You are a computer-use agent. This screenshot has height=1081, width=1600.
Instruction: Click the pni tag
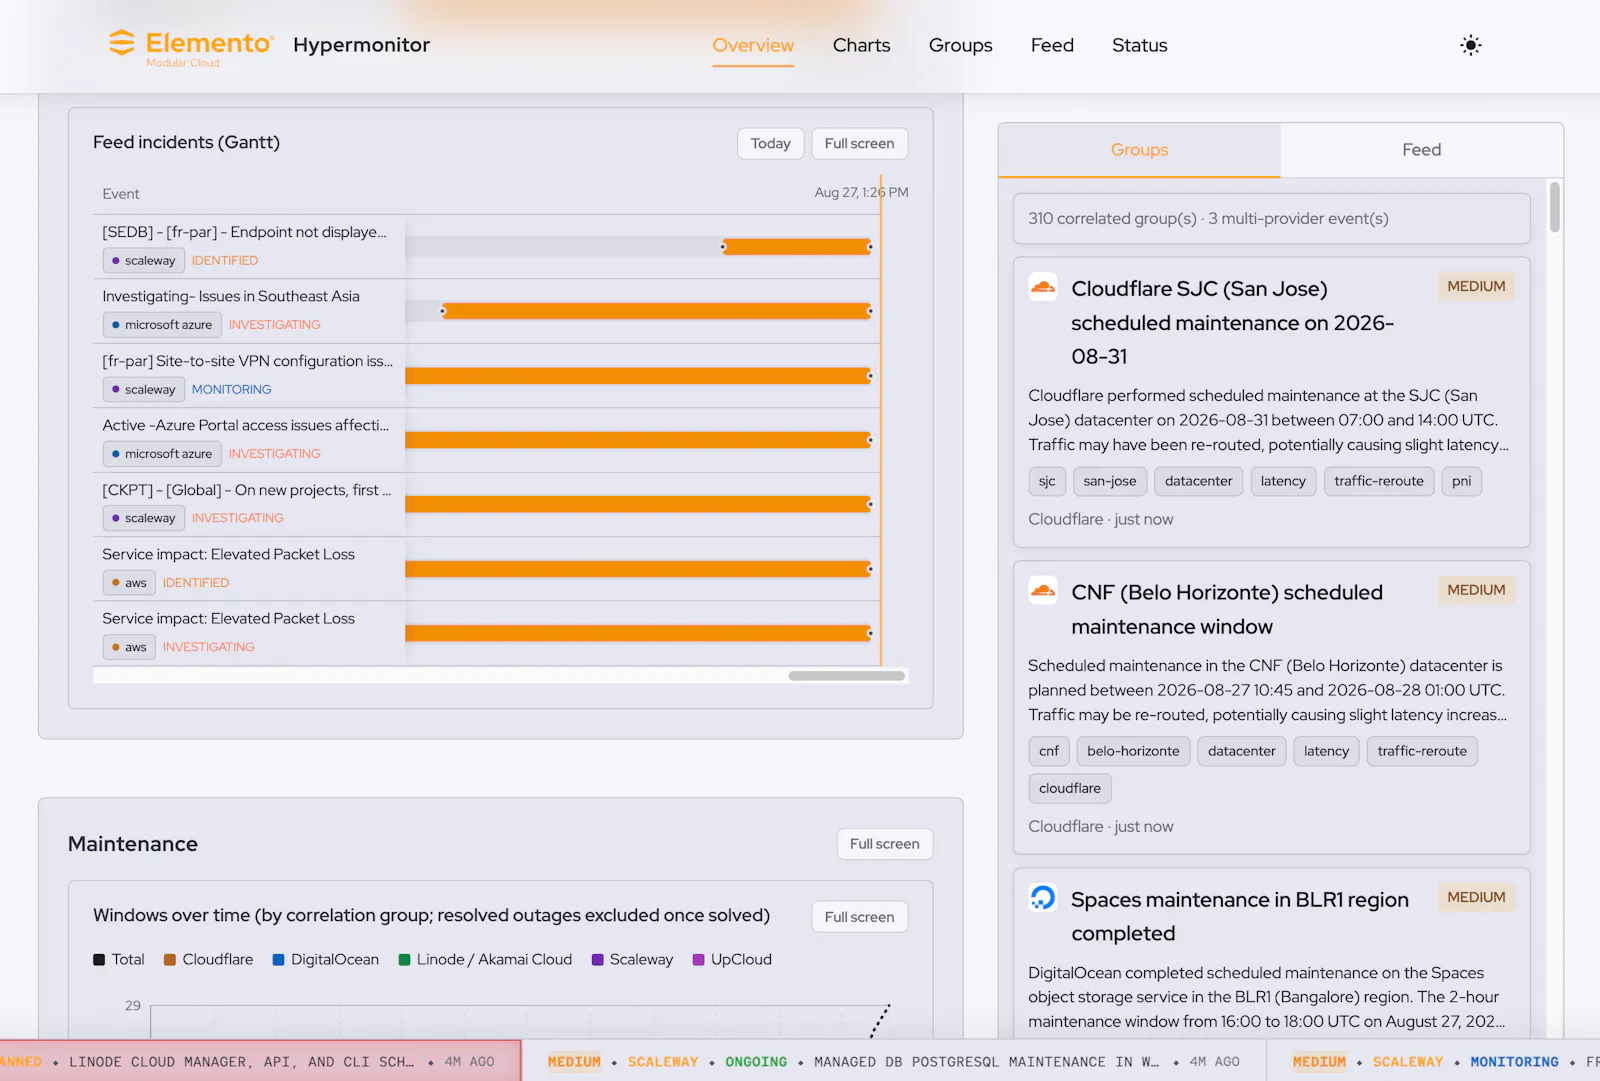[1461, 481]
